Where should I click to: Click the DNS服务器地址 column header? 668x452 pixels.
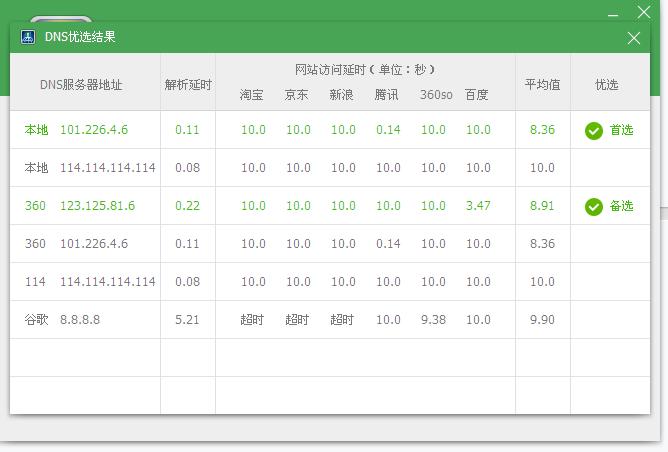tap(81, 84)
